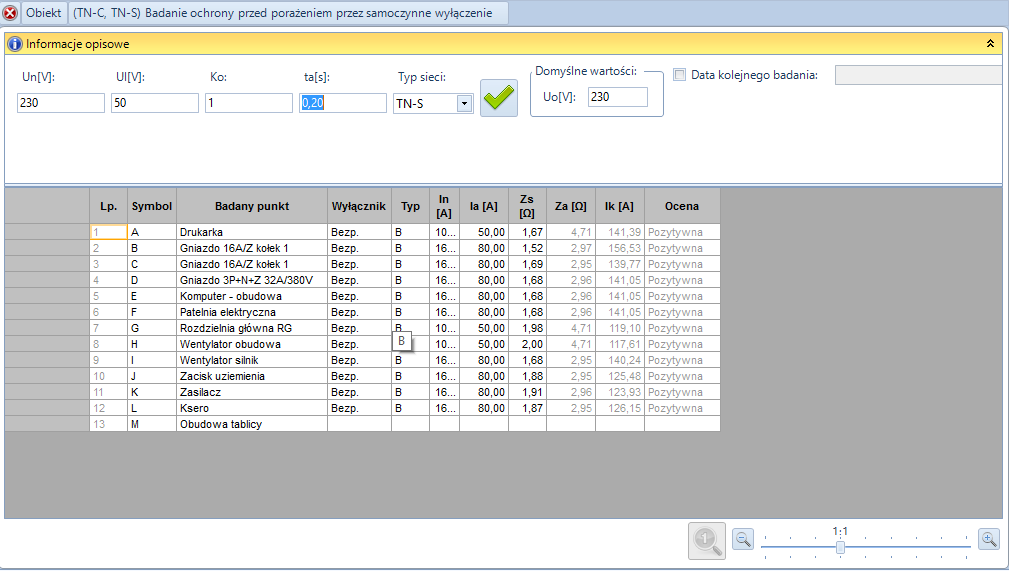Open the Typ sieci dropdown arrow
The image size is (1009, 571).
pyautogui.click(x=465, y=103)
